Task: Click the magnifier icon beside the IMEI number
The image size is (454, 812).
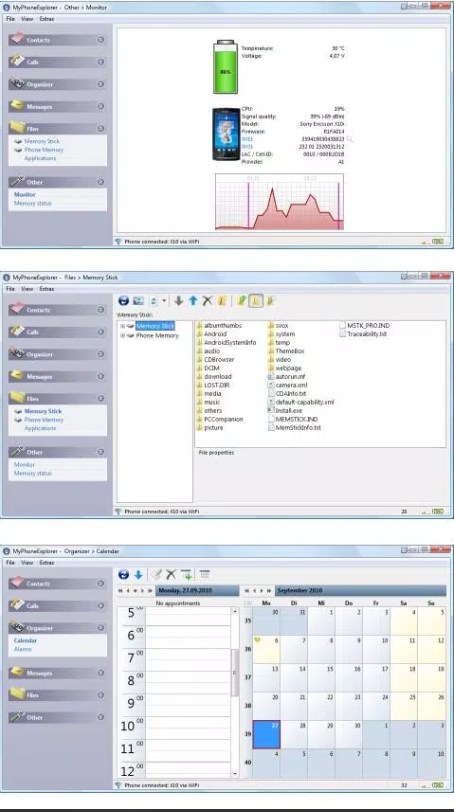Action: coord(350,139)
